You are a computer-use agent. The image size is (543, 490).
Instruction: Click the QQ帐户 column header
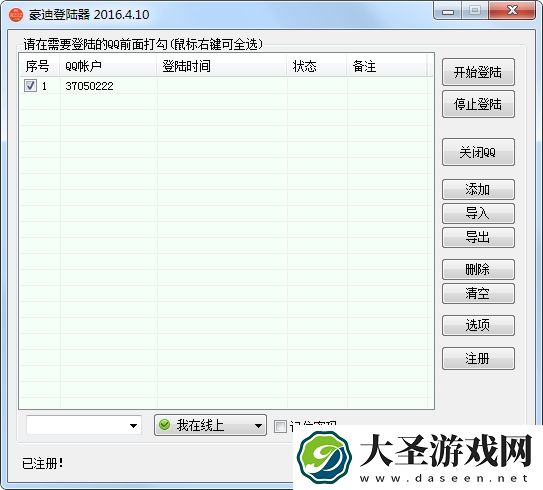(108, 66)
